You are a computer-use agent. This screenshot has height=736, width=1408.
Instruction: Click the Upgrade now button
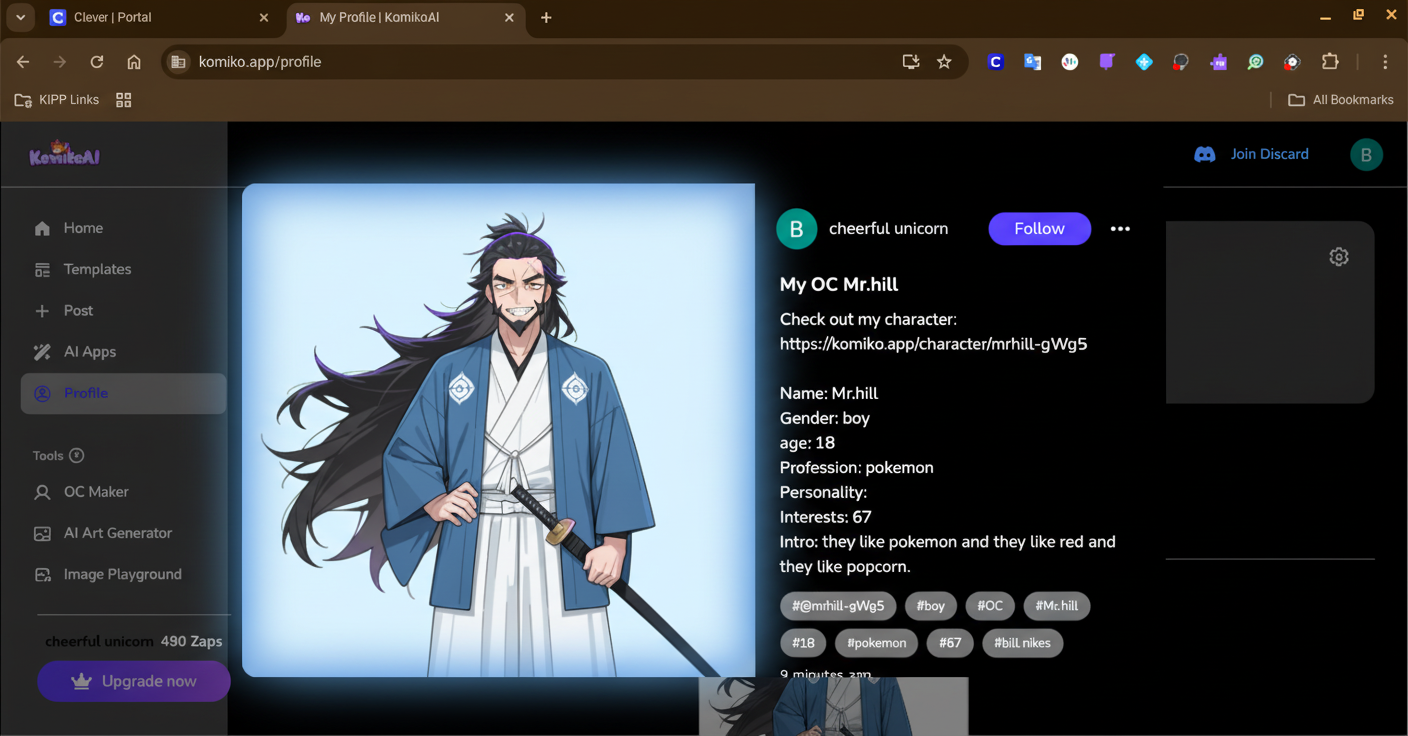[134, 681]
